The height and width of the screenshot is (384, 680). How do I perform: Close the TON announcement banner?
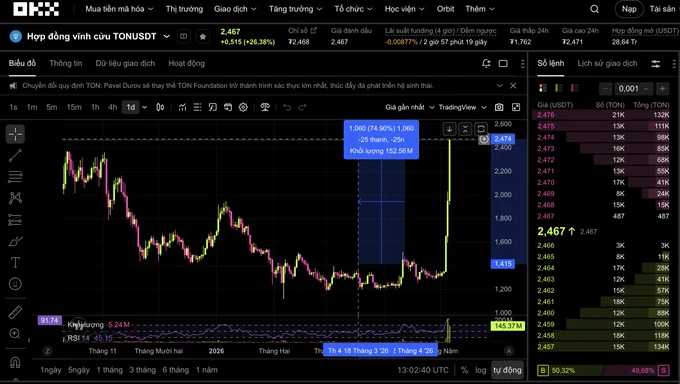pos(513,85)
